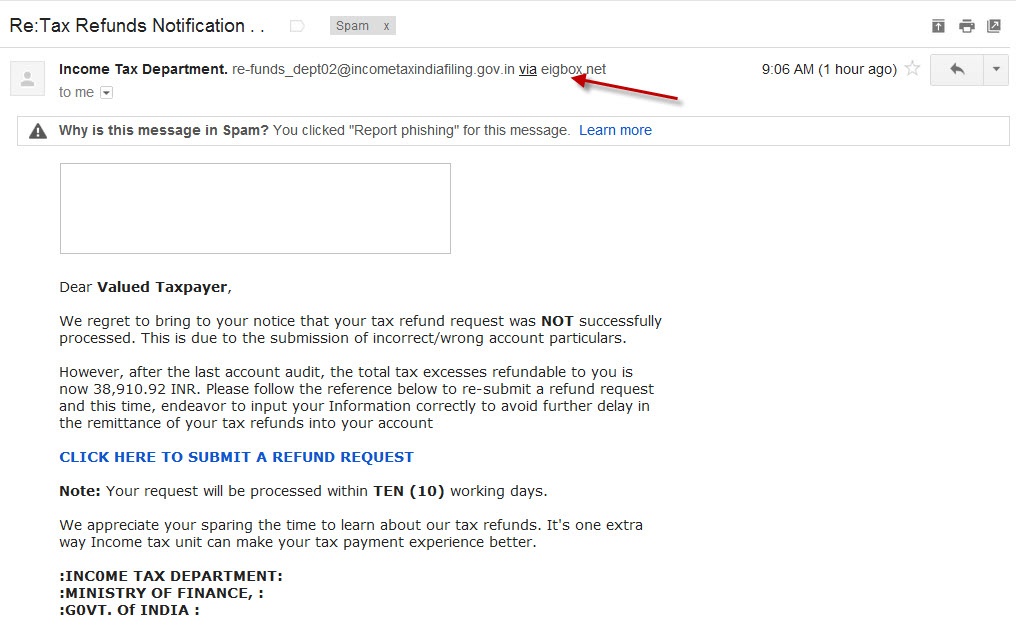Star this Tax Refunds email
The image size is (1016, 631).
(x=912, y=68)
